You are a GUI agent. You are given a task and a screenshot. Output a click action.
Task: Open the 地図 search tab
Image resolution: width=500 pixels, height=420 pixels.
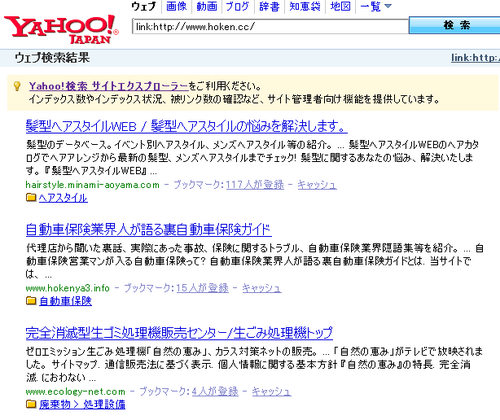[340, 7]
